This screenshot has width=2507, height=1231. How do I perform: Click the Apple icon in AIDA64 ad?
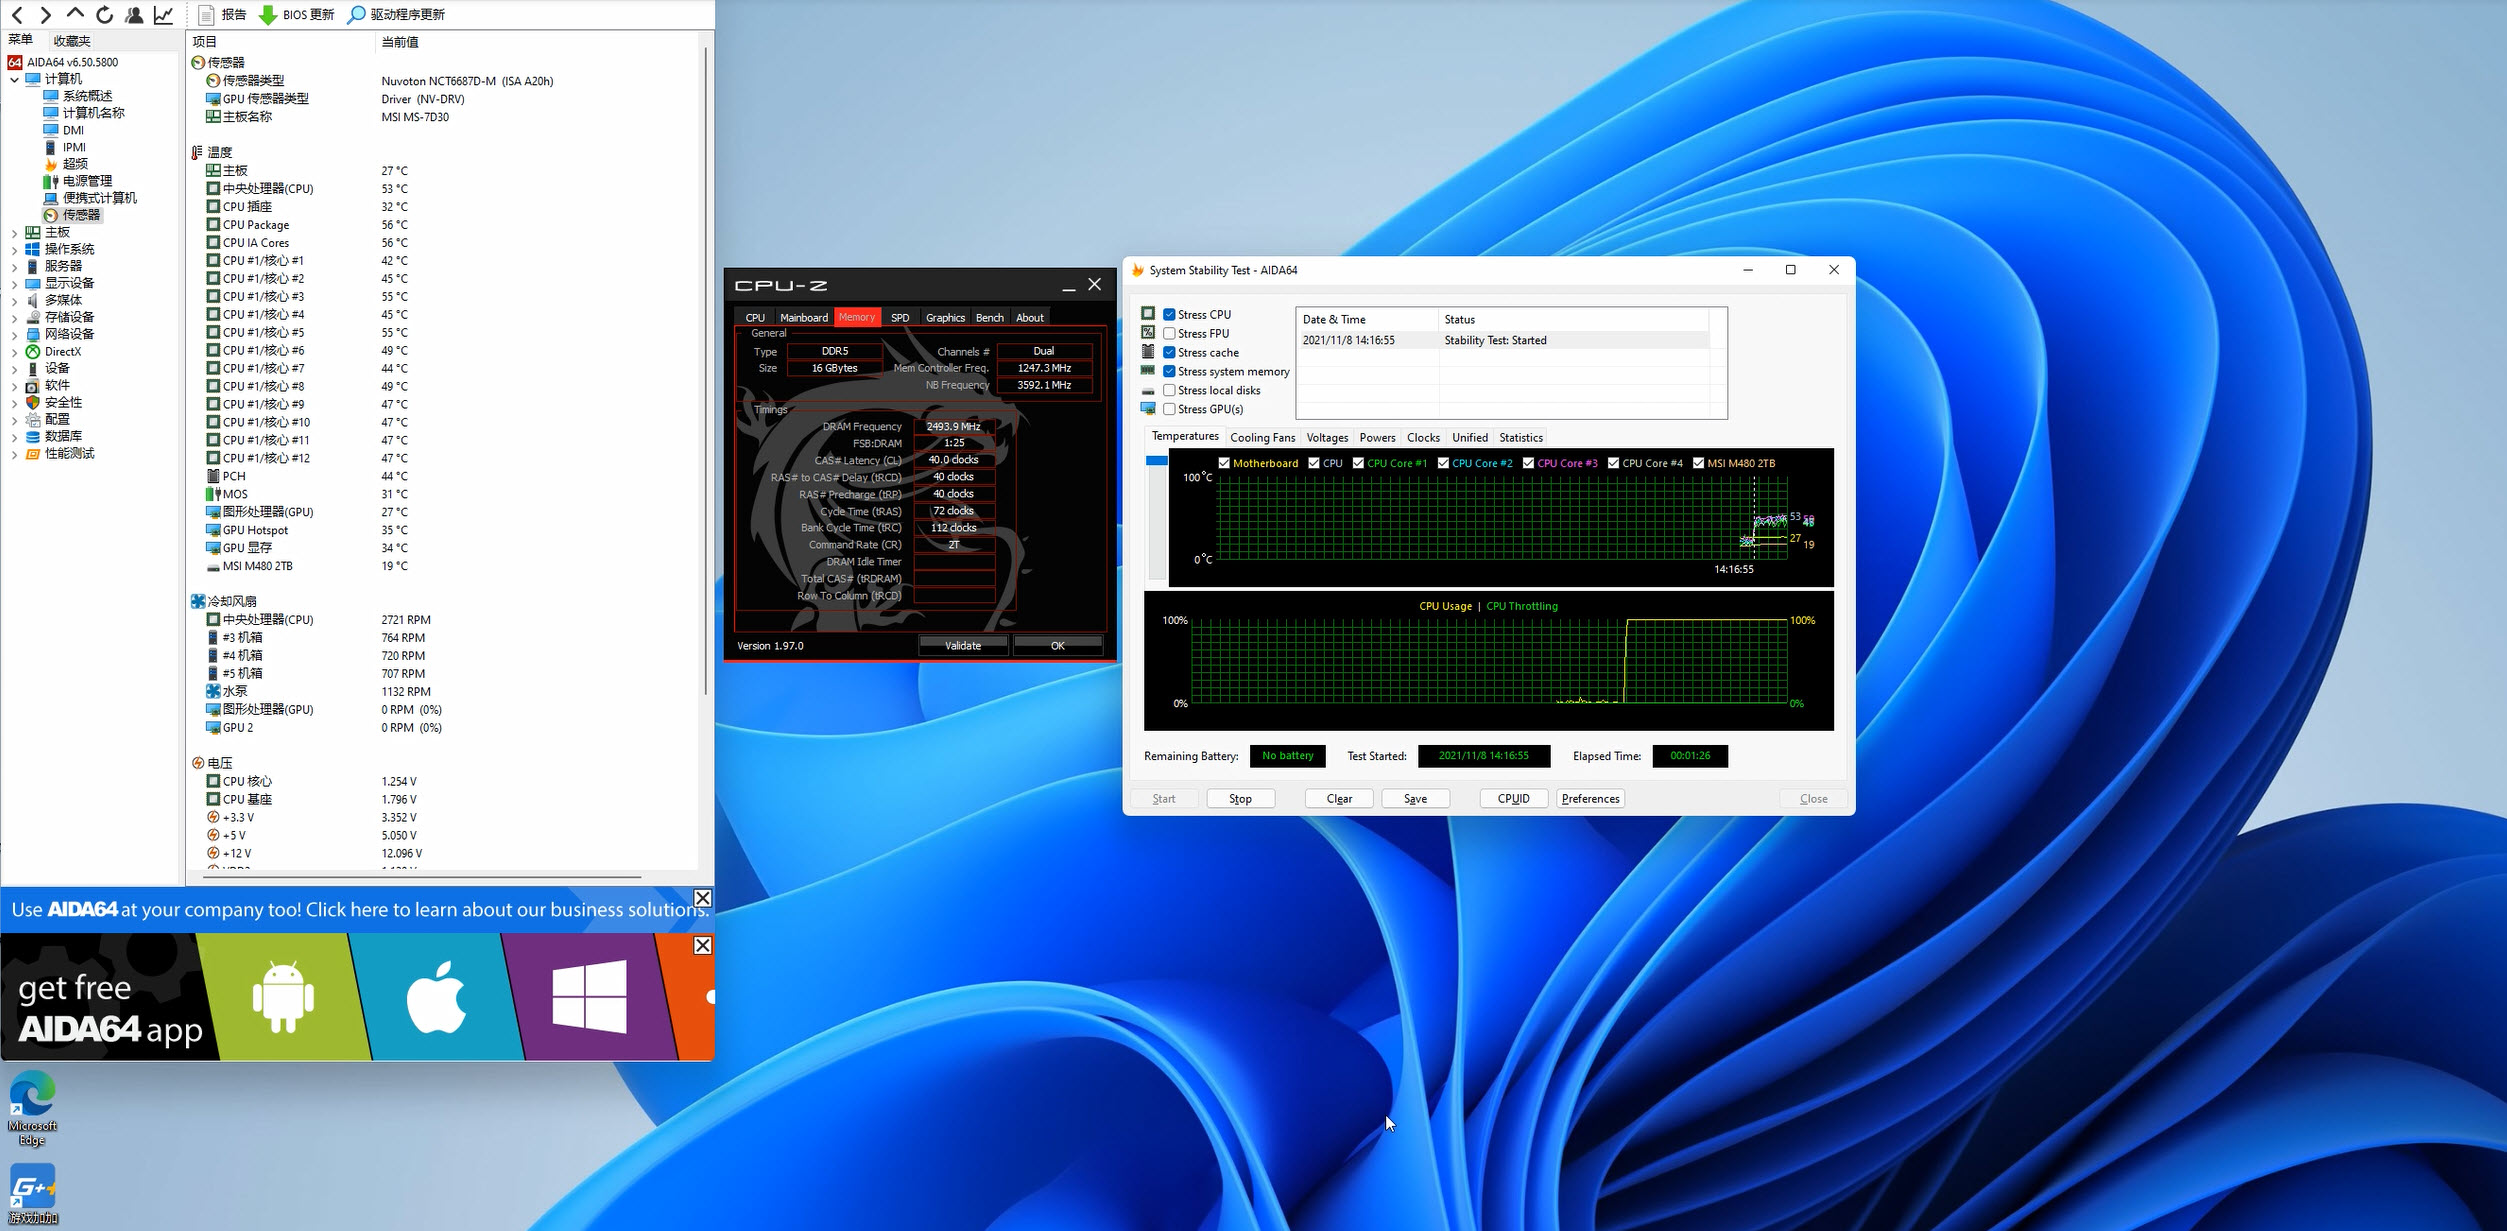436,996
